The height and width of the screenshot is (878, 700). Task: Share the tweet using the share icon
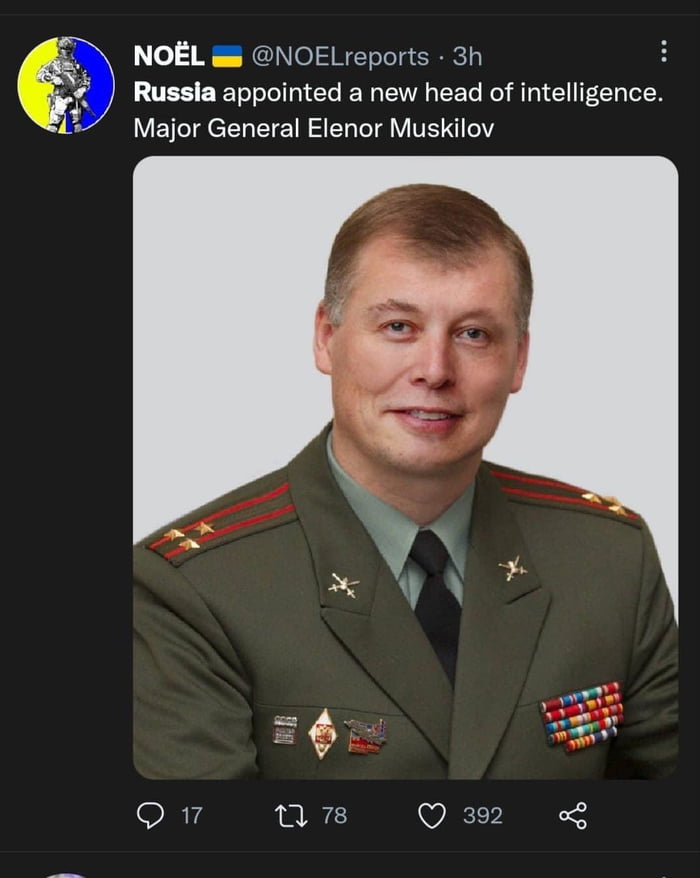[573, 815]
